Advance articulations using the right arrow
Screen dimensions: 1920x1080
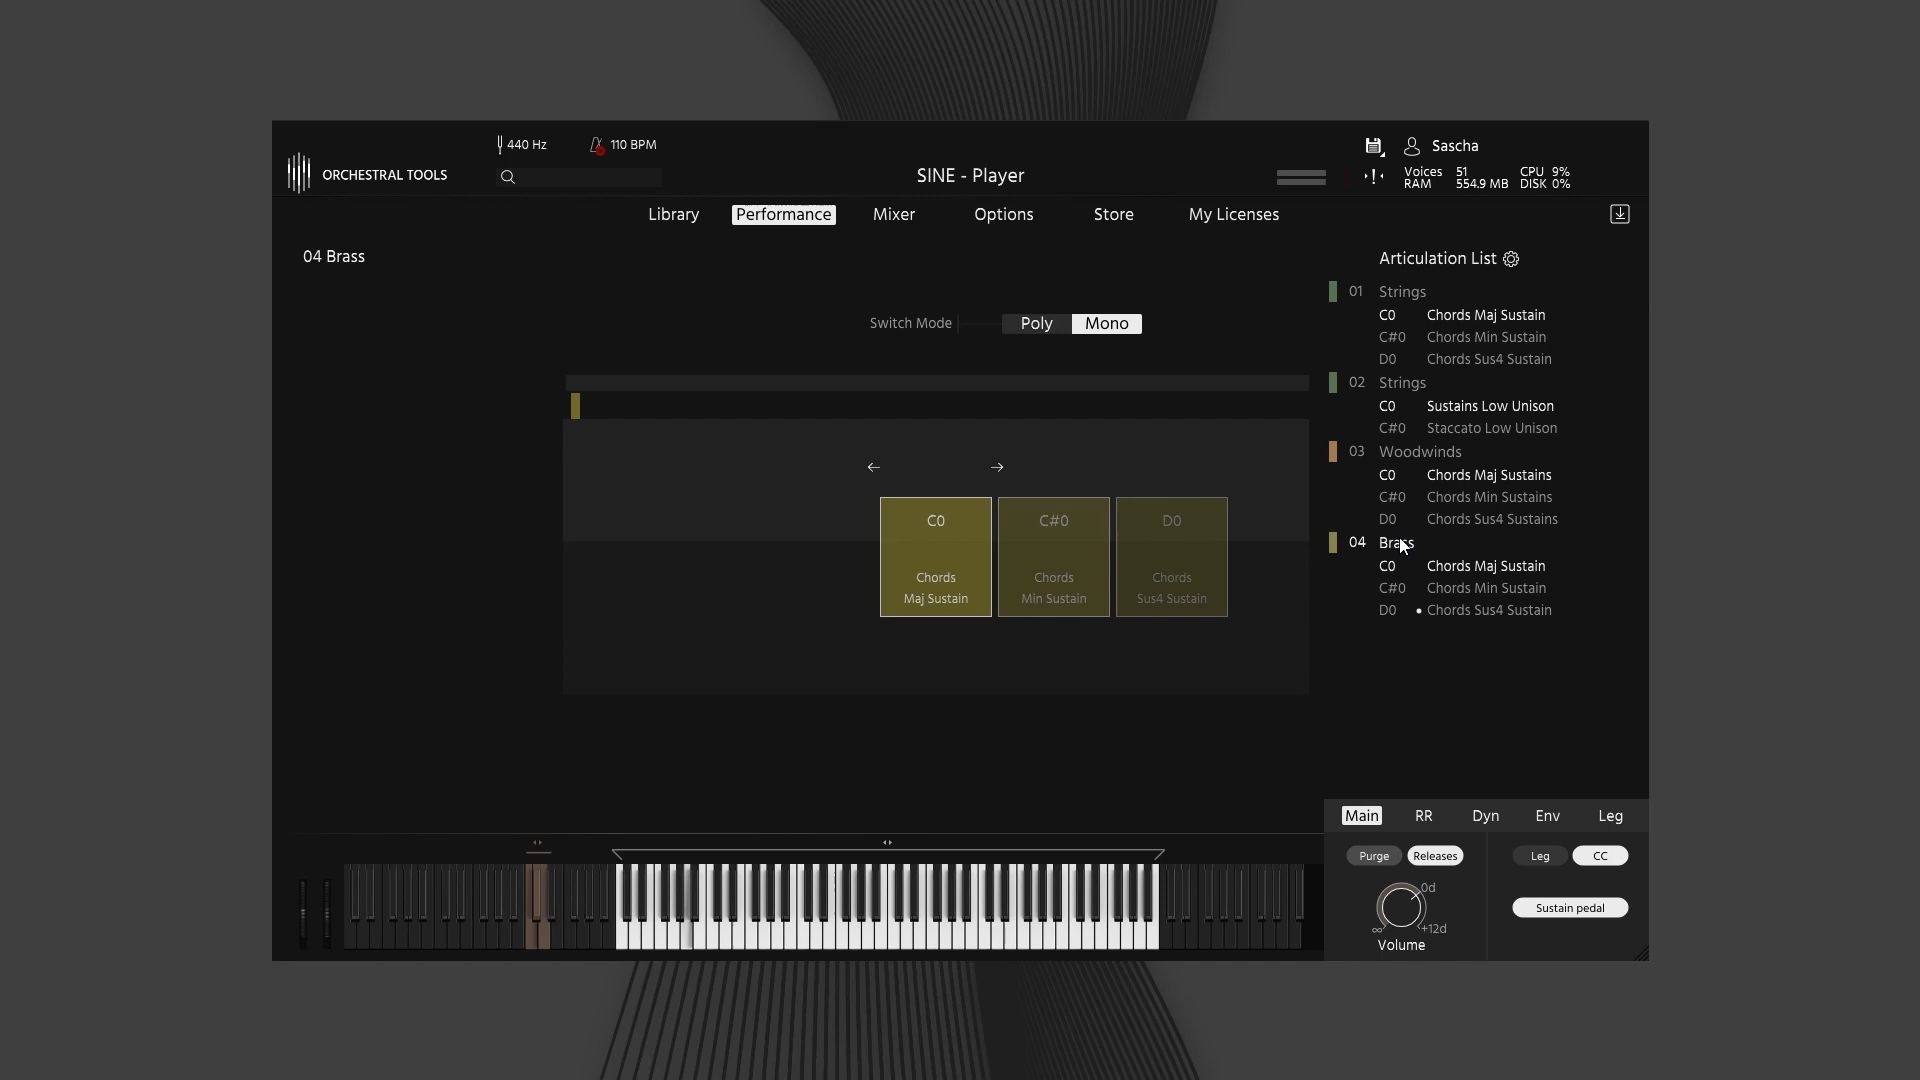tap(996, 466)
